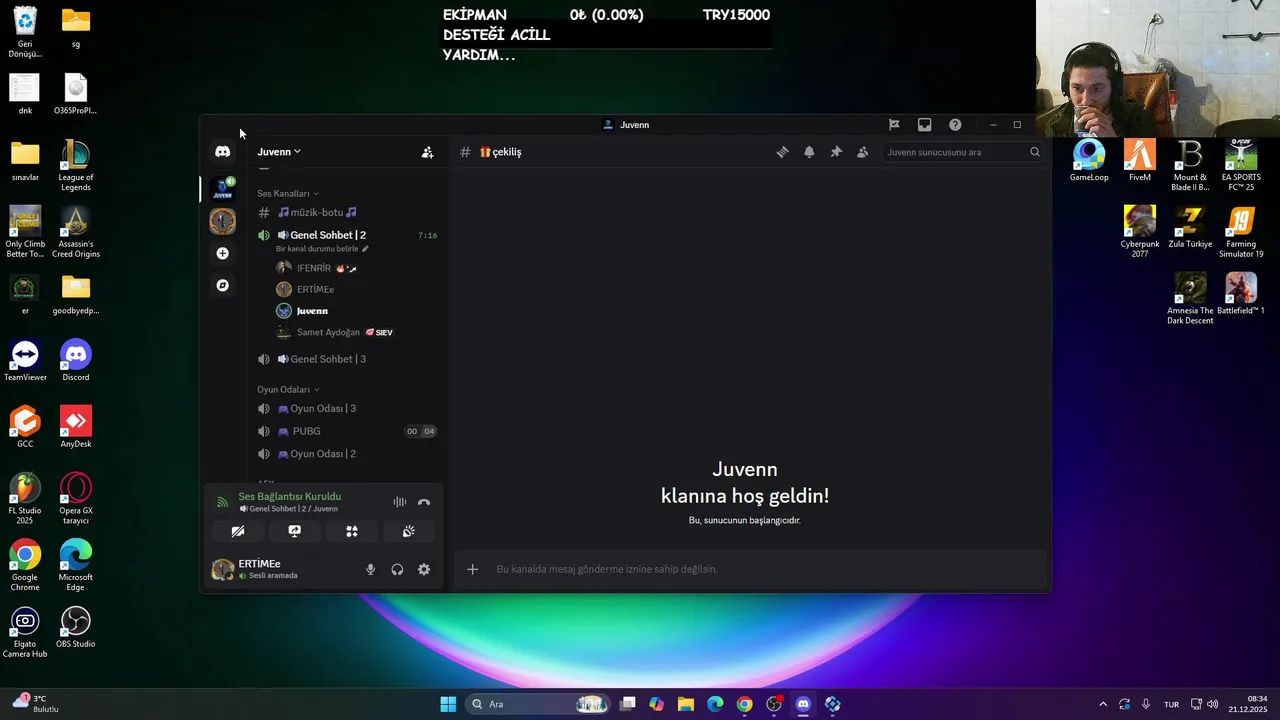Deafen with the headphones icon
Image resolution: width=1280 pixels, height=720 pixels.
click(397, 569)
